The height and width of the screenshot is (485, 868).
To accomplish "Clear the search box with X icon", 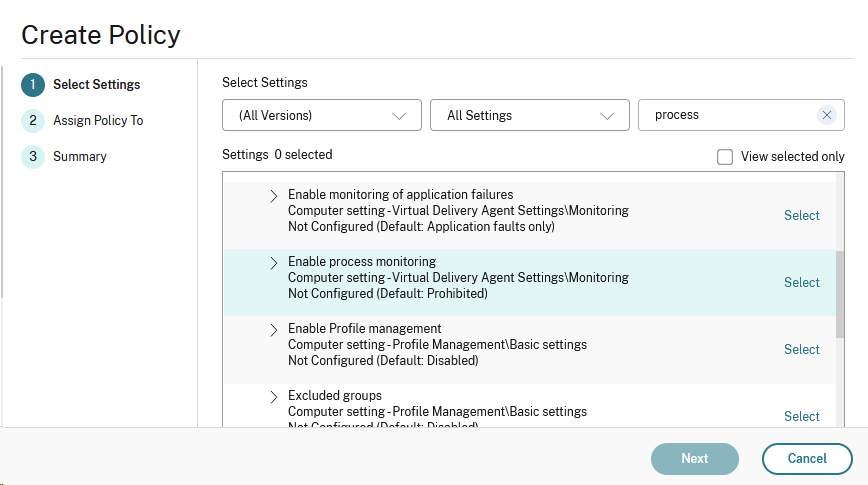I will 826,115.
